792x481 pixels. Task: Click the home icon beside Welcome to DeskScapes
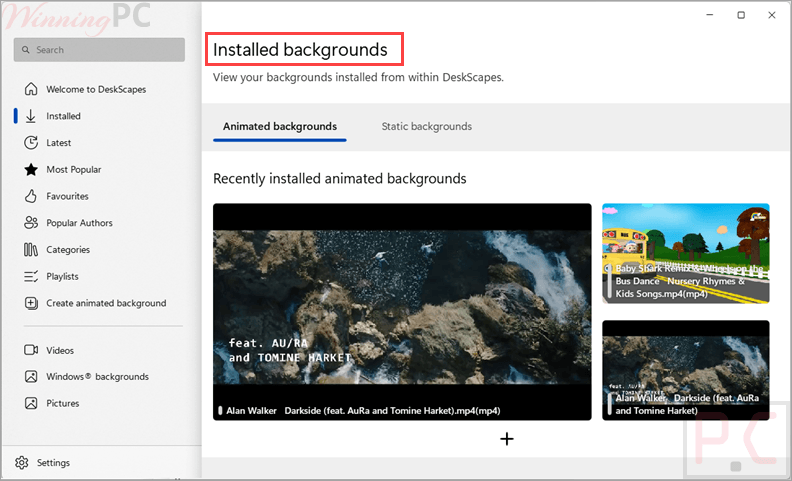tap(31, 89)
